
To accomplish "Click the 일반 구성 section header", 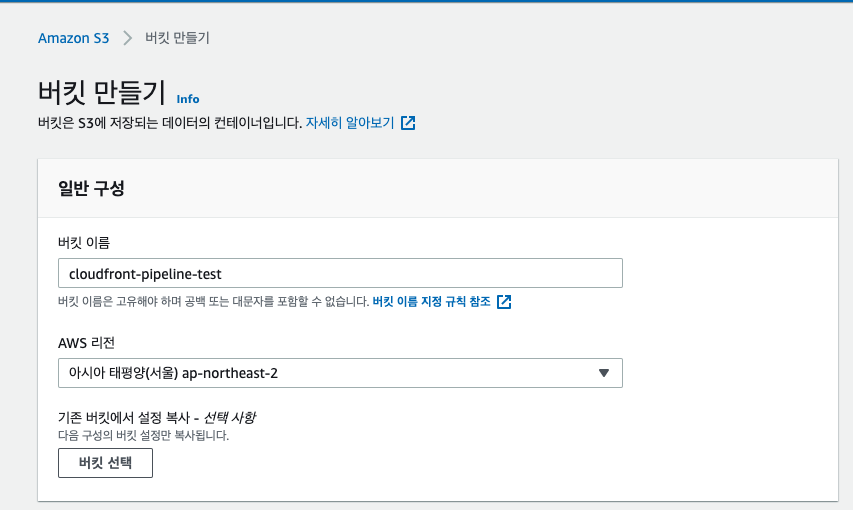I will coord(91,188).
